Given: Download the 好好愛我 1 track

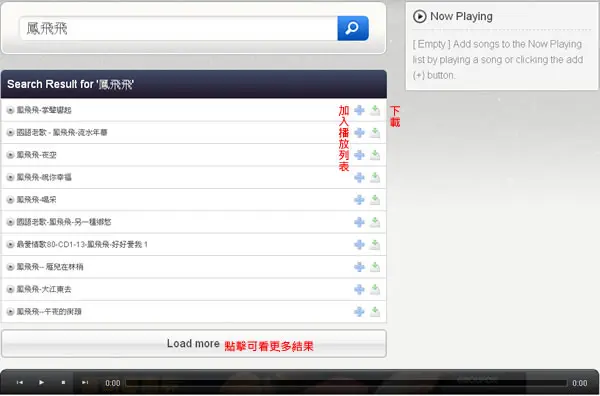Looking at the screenshot, I should 375,244.
